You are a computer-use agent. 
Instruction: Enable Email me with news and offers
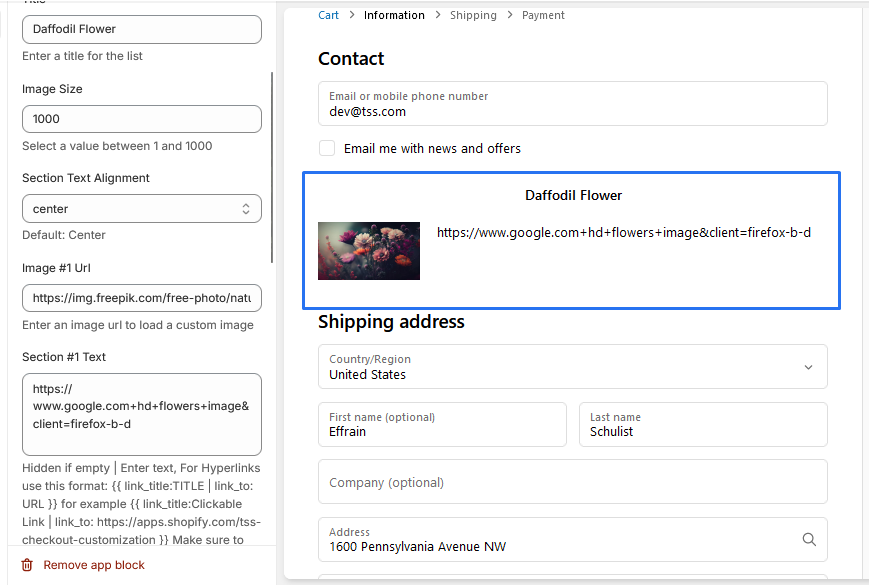[327, 148]
